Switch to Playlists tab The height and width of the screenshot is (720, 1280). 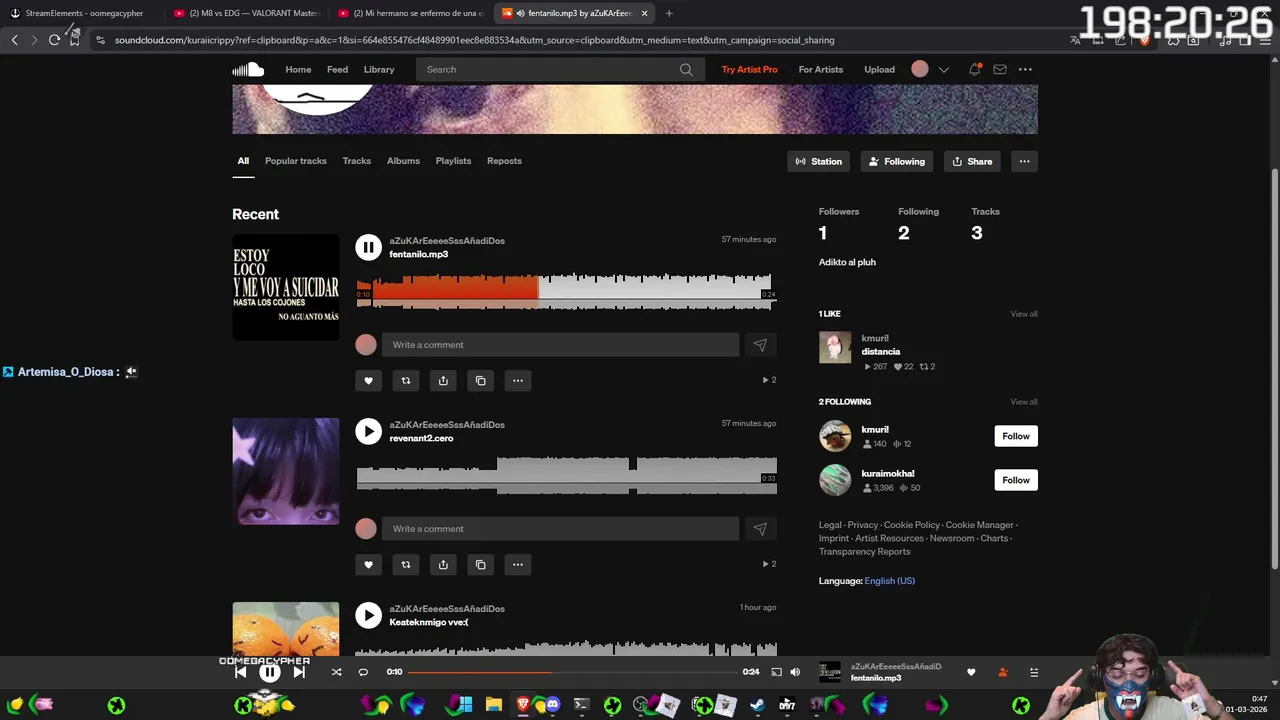453,161
